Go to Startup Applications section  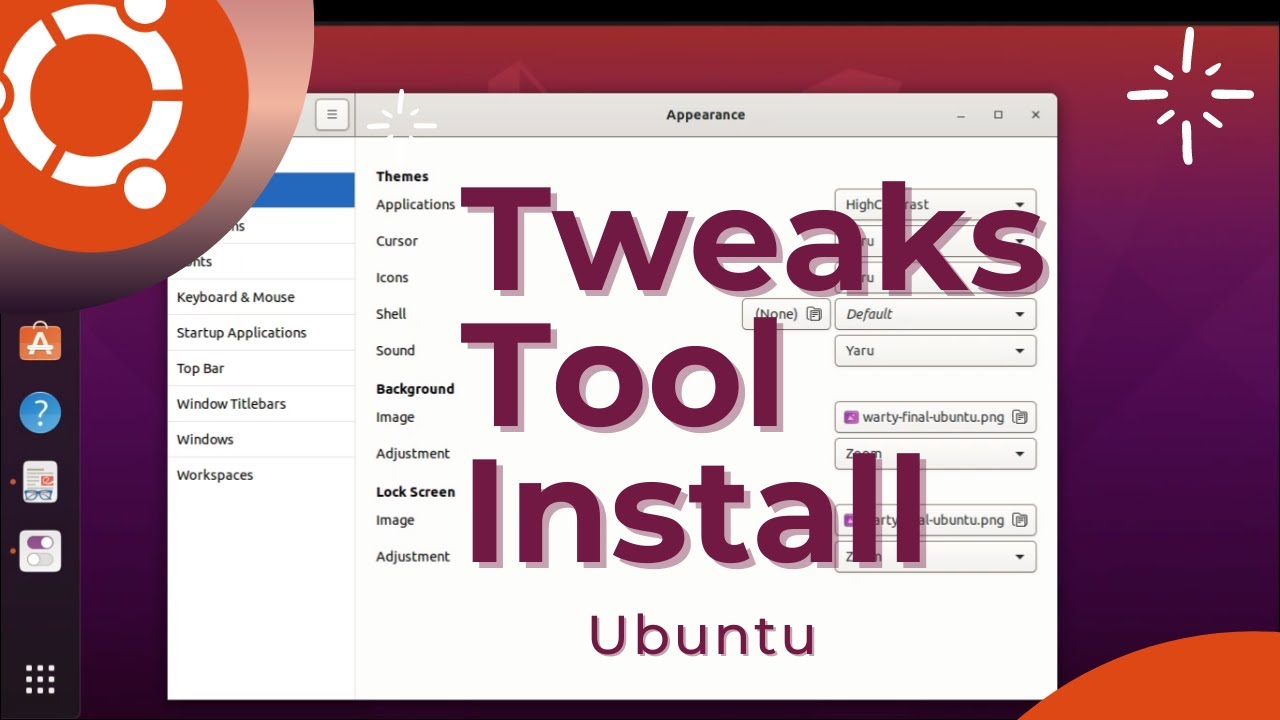261,333
